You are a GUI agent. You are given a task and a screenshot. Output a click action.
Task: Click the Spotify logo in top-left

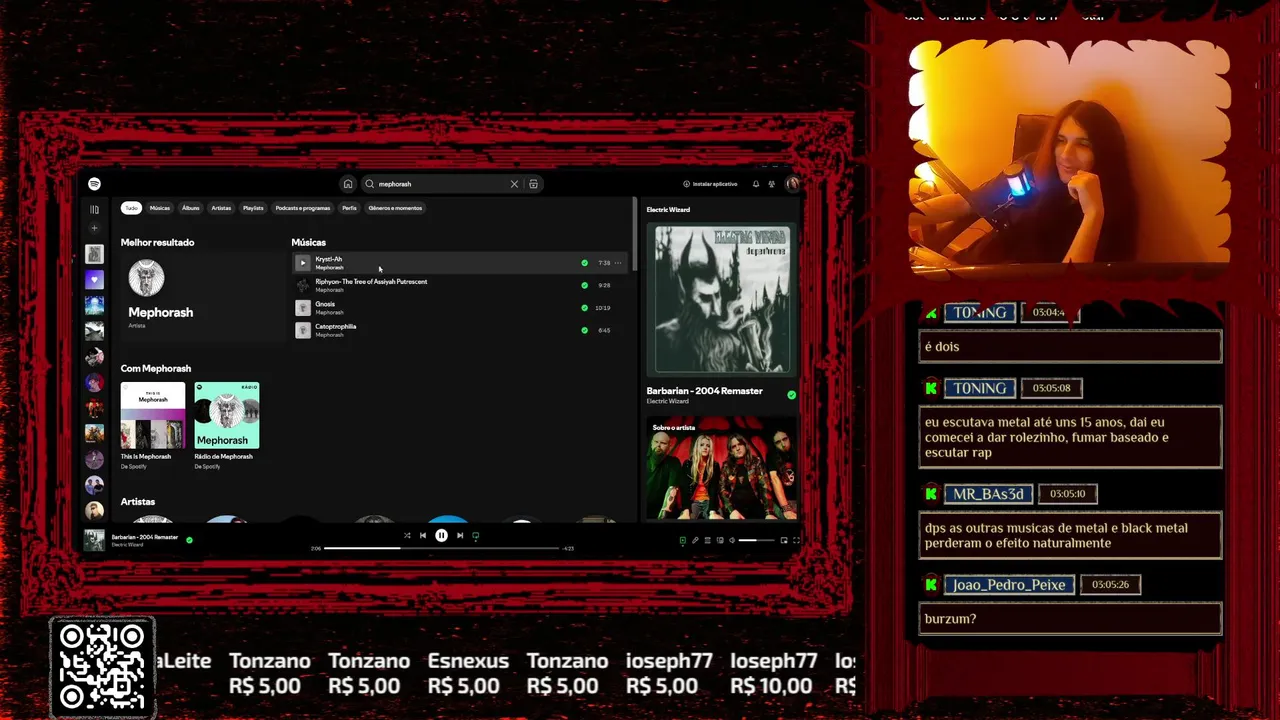click(x=94, y=184)
